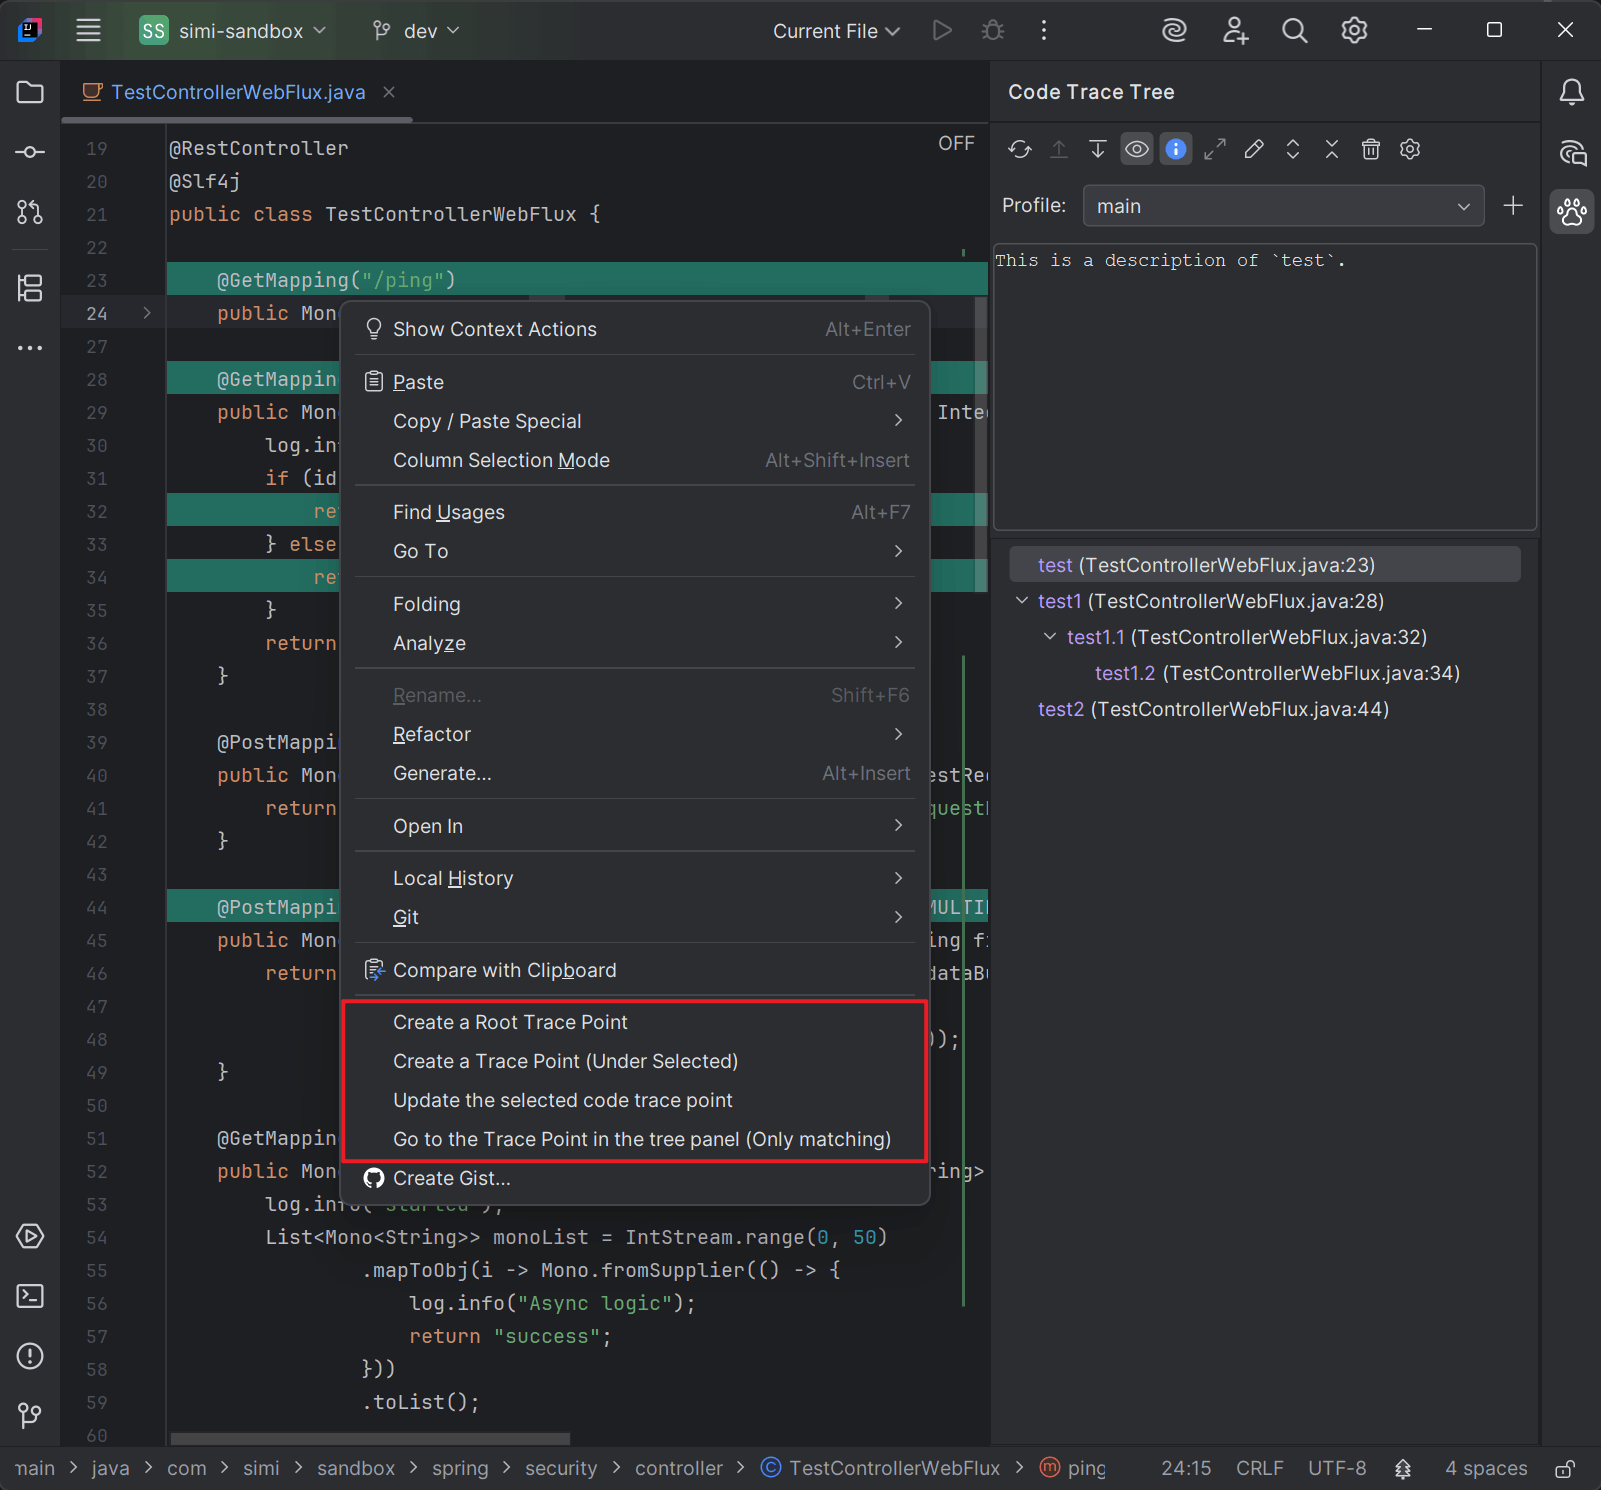Export trace tree with upload arrow
The height and width of the screenshot is (1490, 1601).
pyautogui.click(x=1059, y=149)
